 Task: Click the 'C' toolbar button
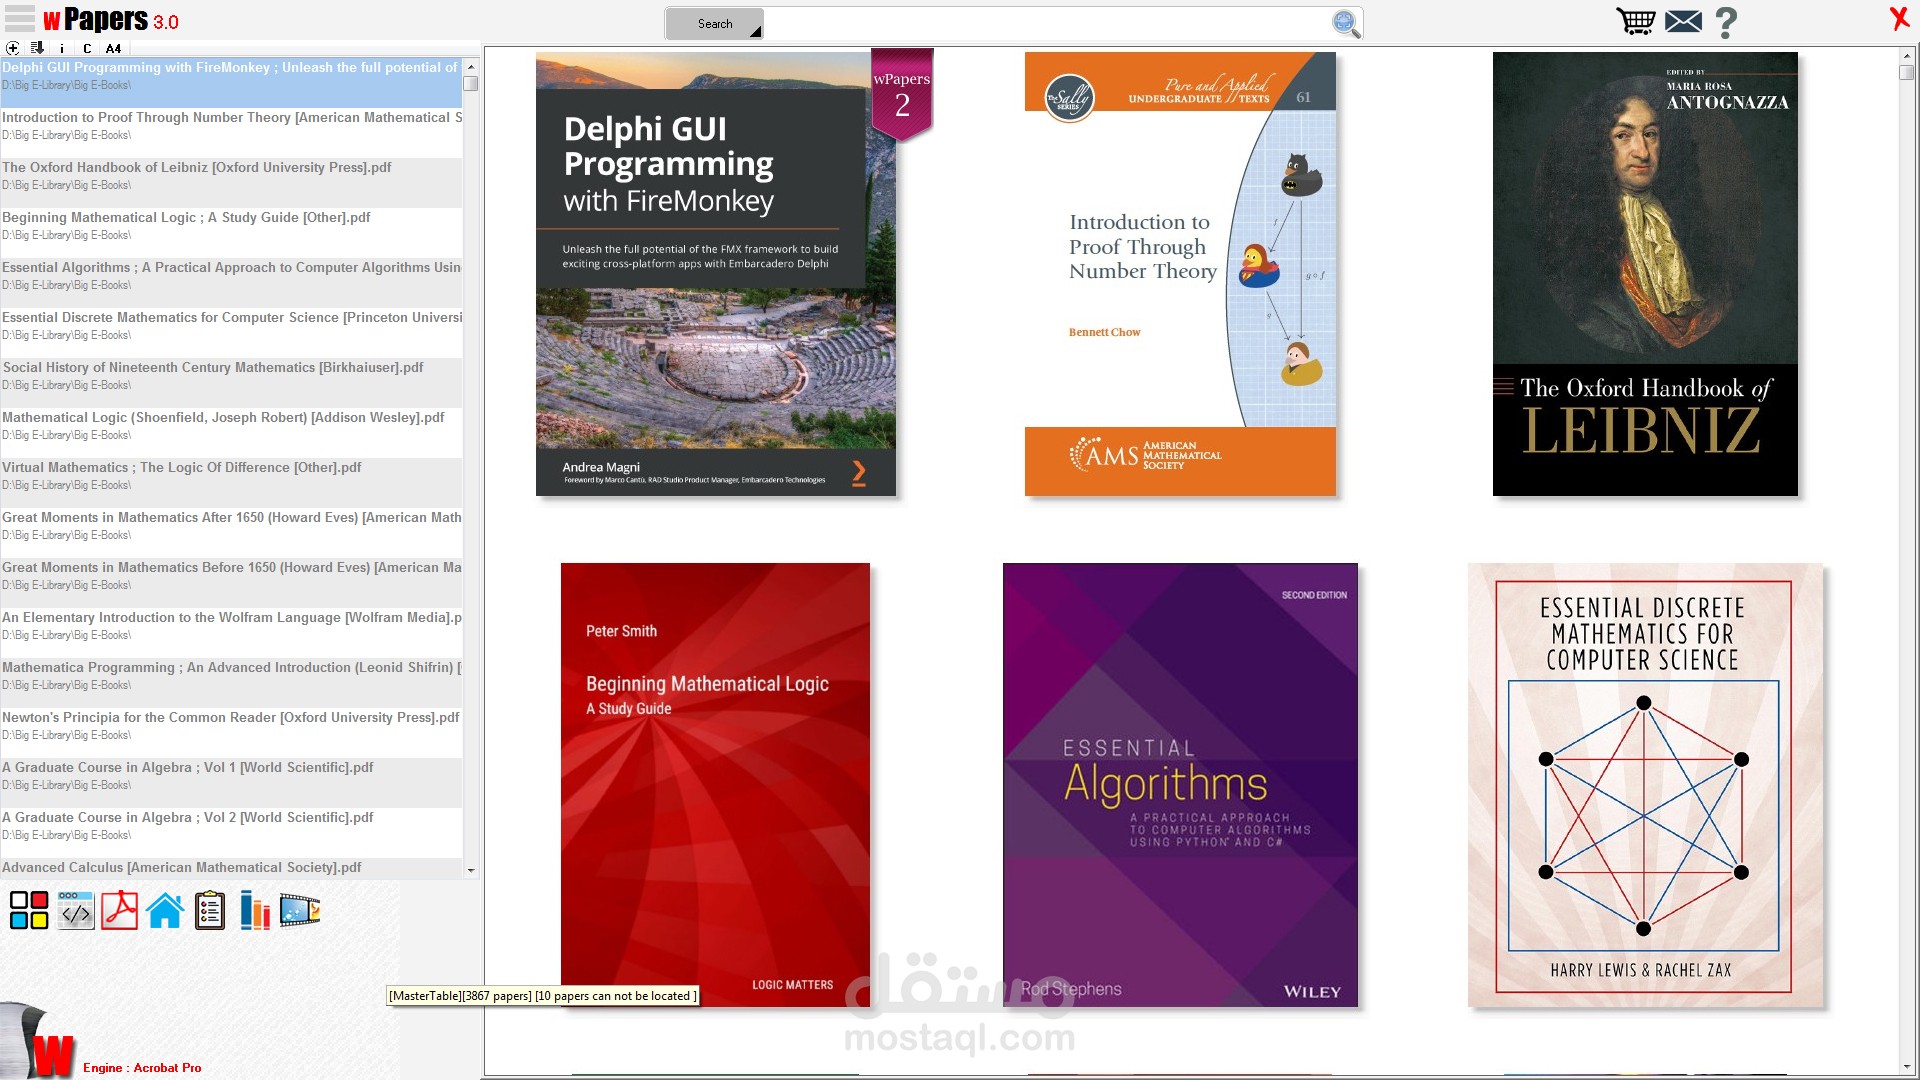click(87, 48)
